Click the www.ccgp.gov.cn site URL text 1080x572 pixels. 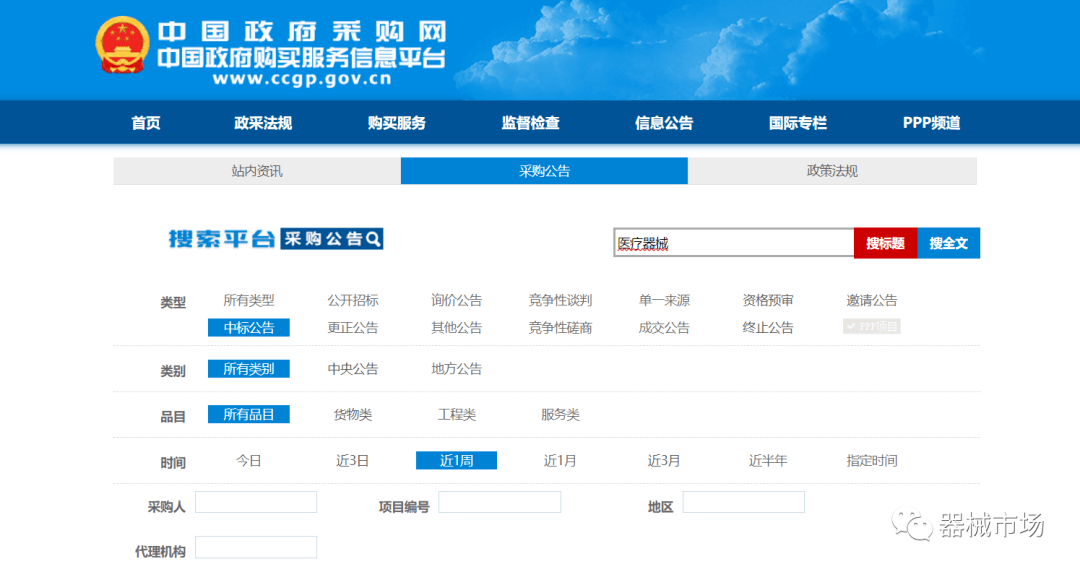(x=302, y=79)
